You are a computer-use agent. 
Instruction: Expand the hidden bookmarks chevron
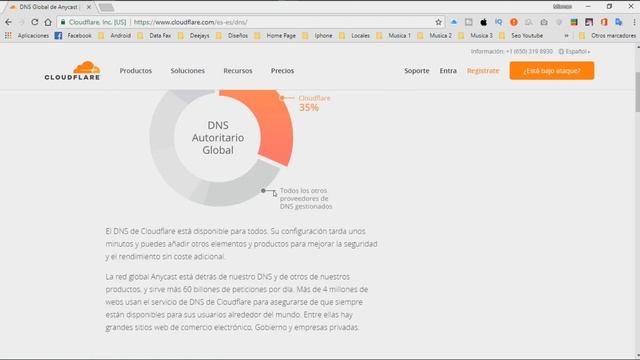click(566, 36)
